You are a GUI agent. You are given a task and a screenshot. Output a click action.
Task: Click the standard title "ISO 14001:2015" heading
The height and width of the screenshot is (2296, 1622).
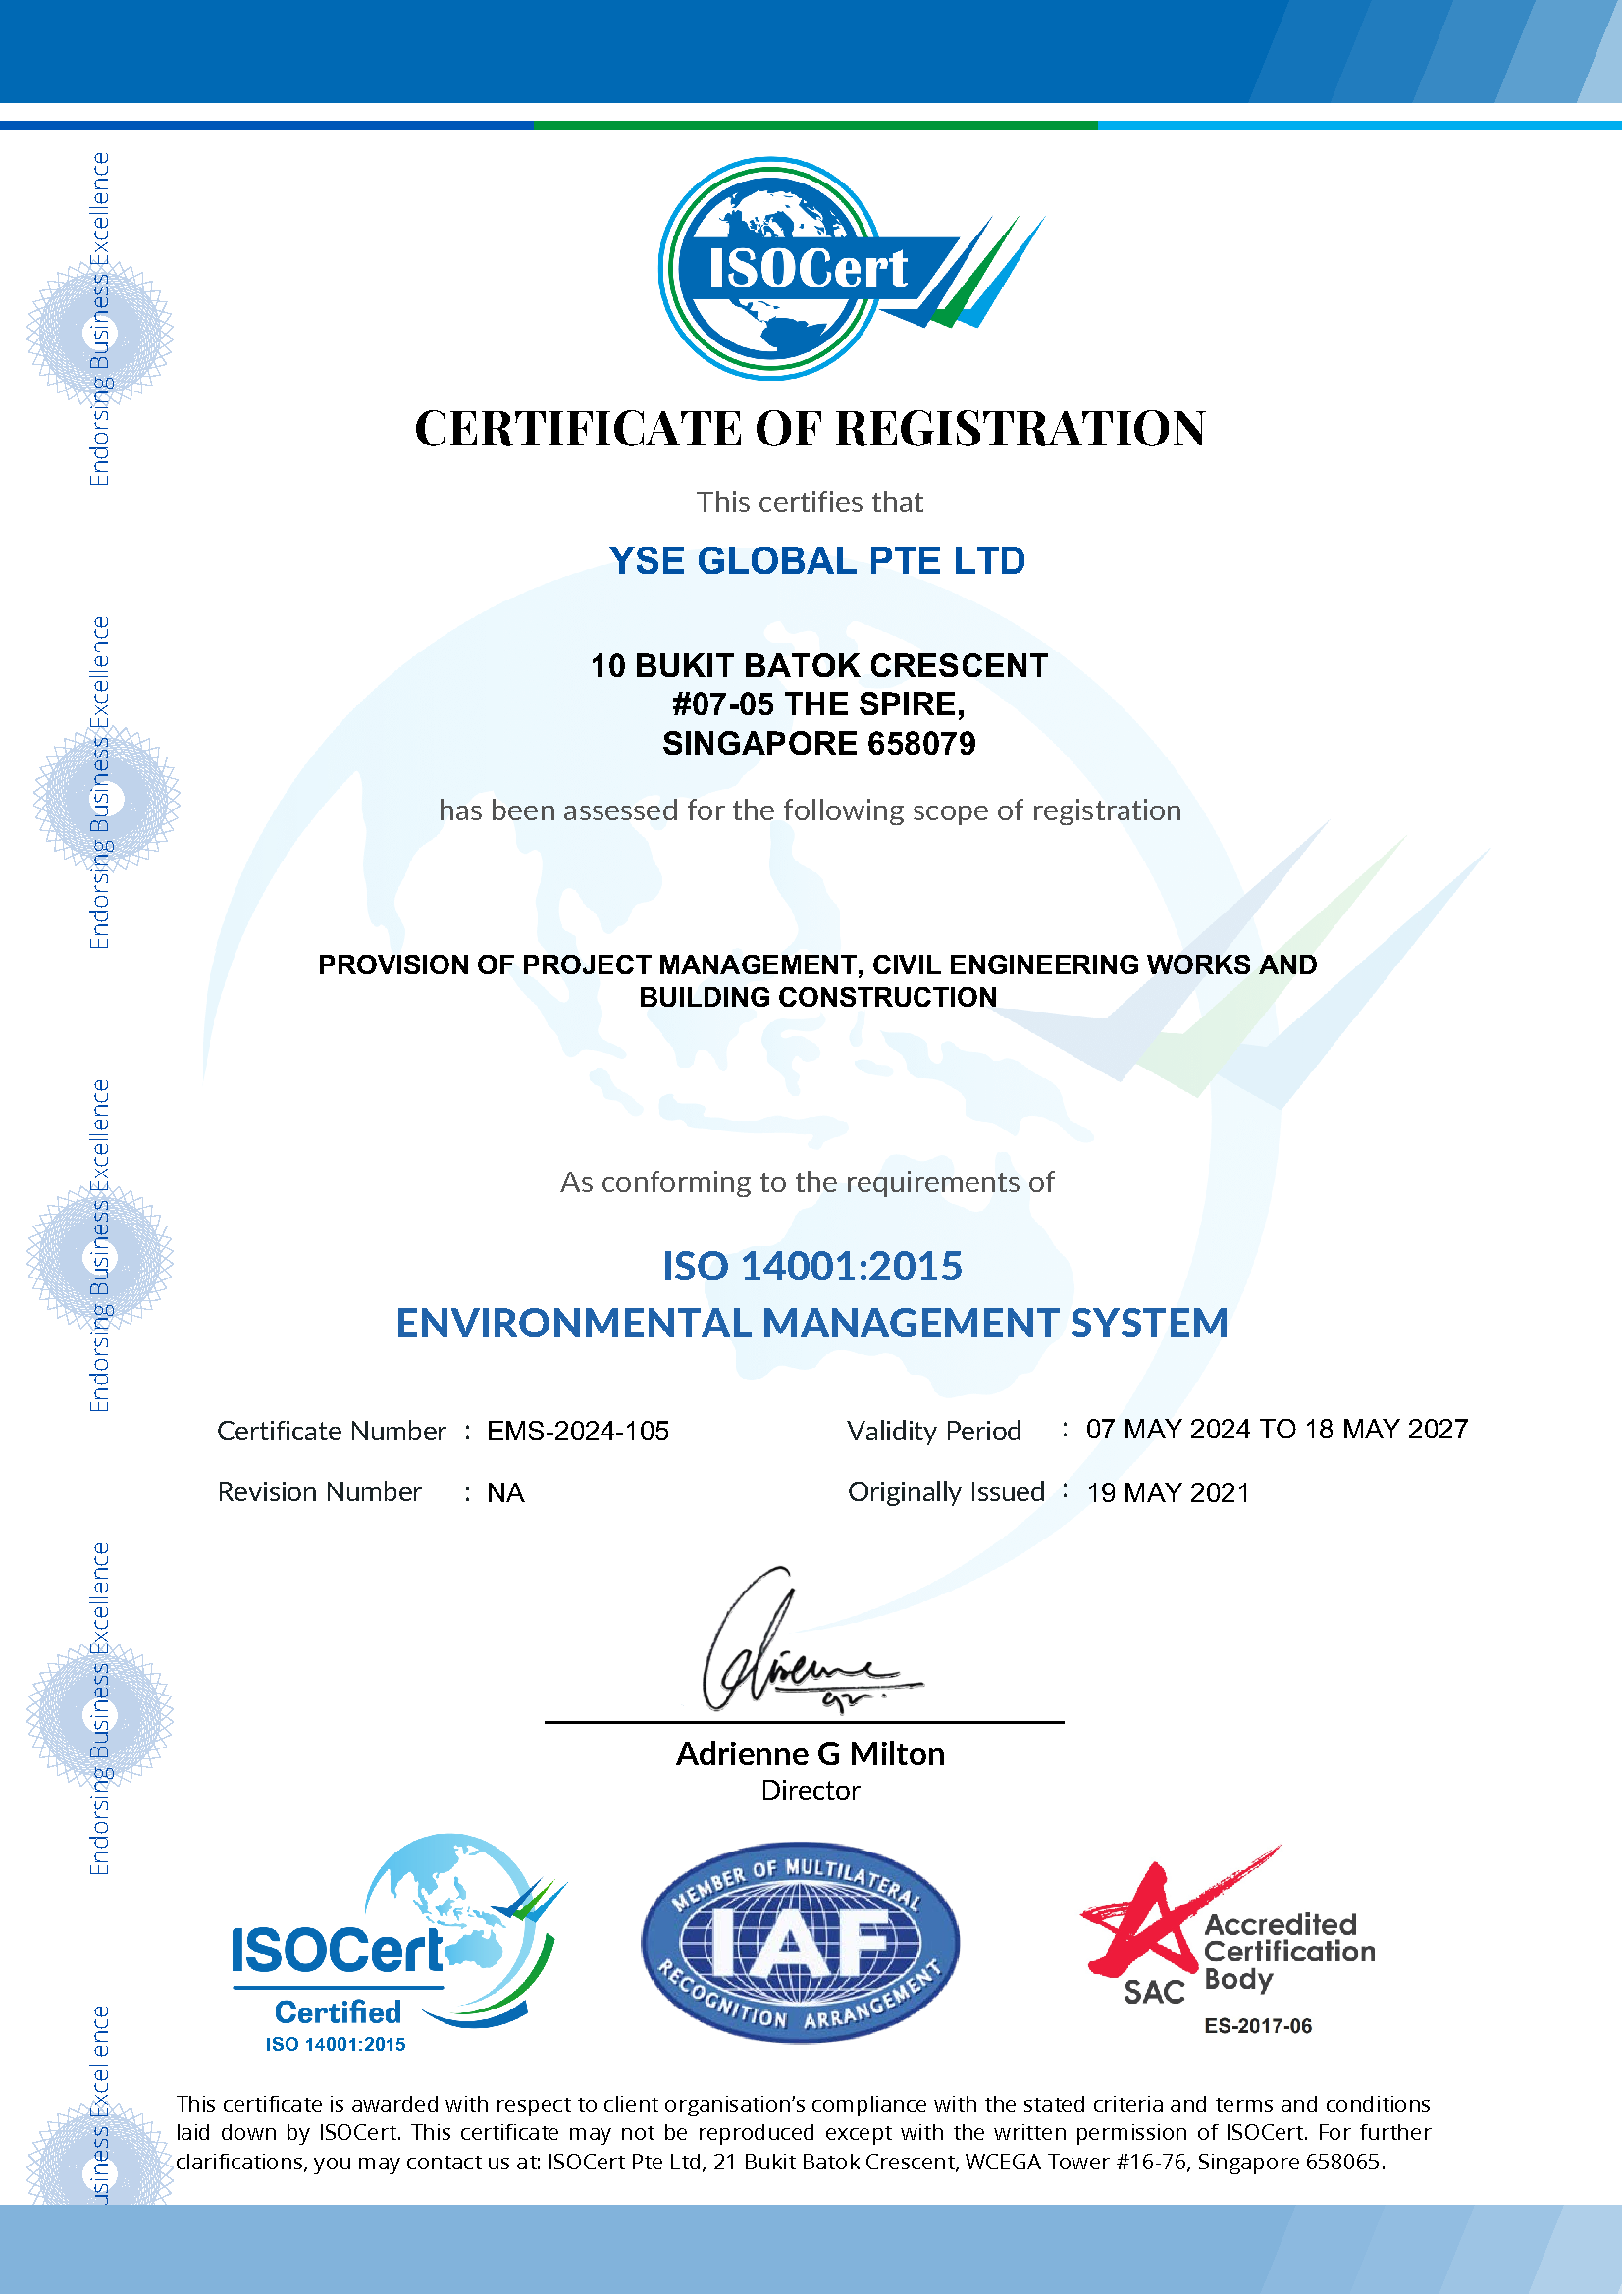coord(812,1267)
